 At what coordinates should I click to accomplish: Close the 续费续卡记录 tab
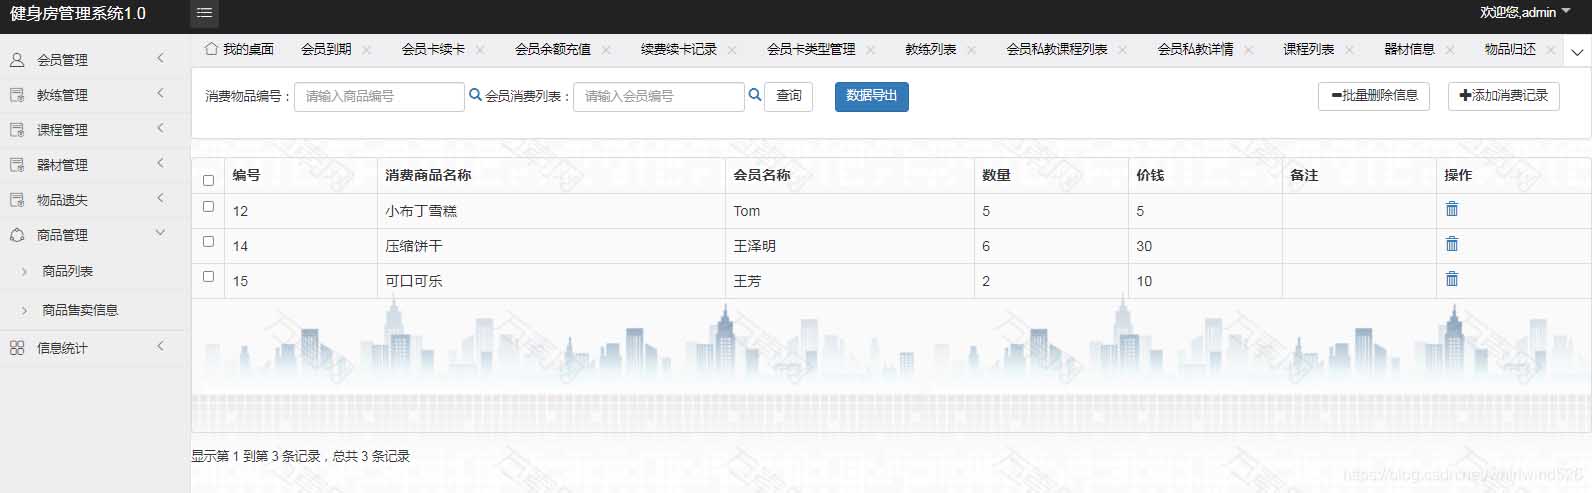[732, 49]
